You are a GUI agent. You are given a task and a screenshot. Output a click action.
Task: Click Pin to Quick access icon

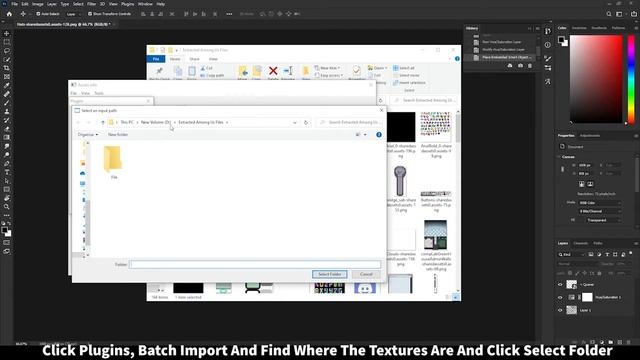[x=159, y=71]
